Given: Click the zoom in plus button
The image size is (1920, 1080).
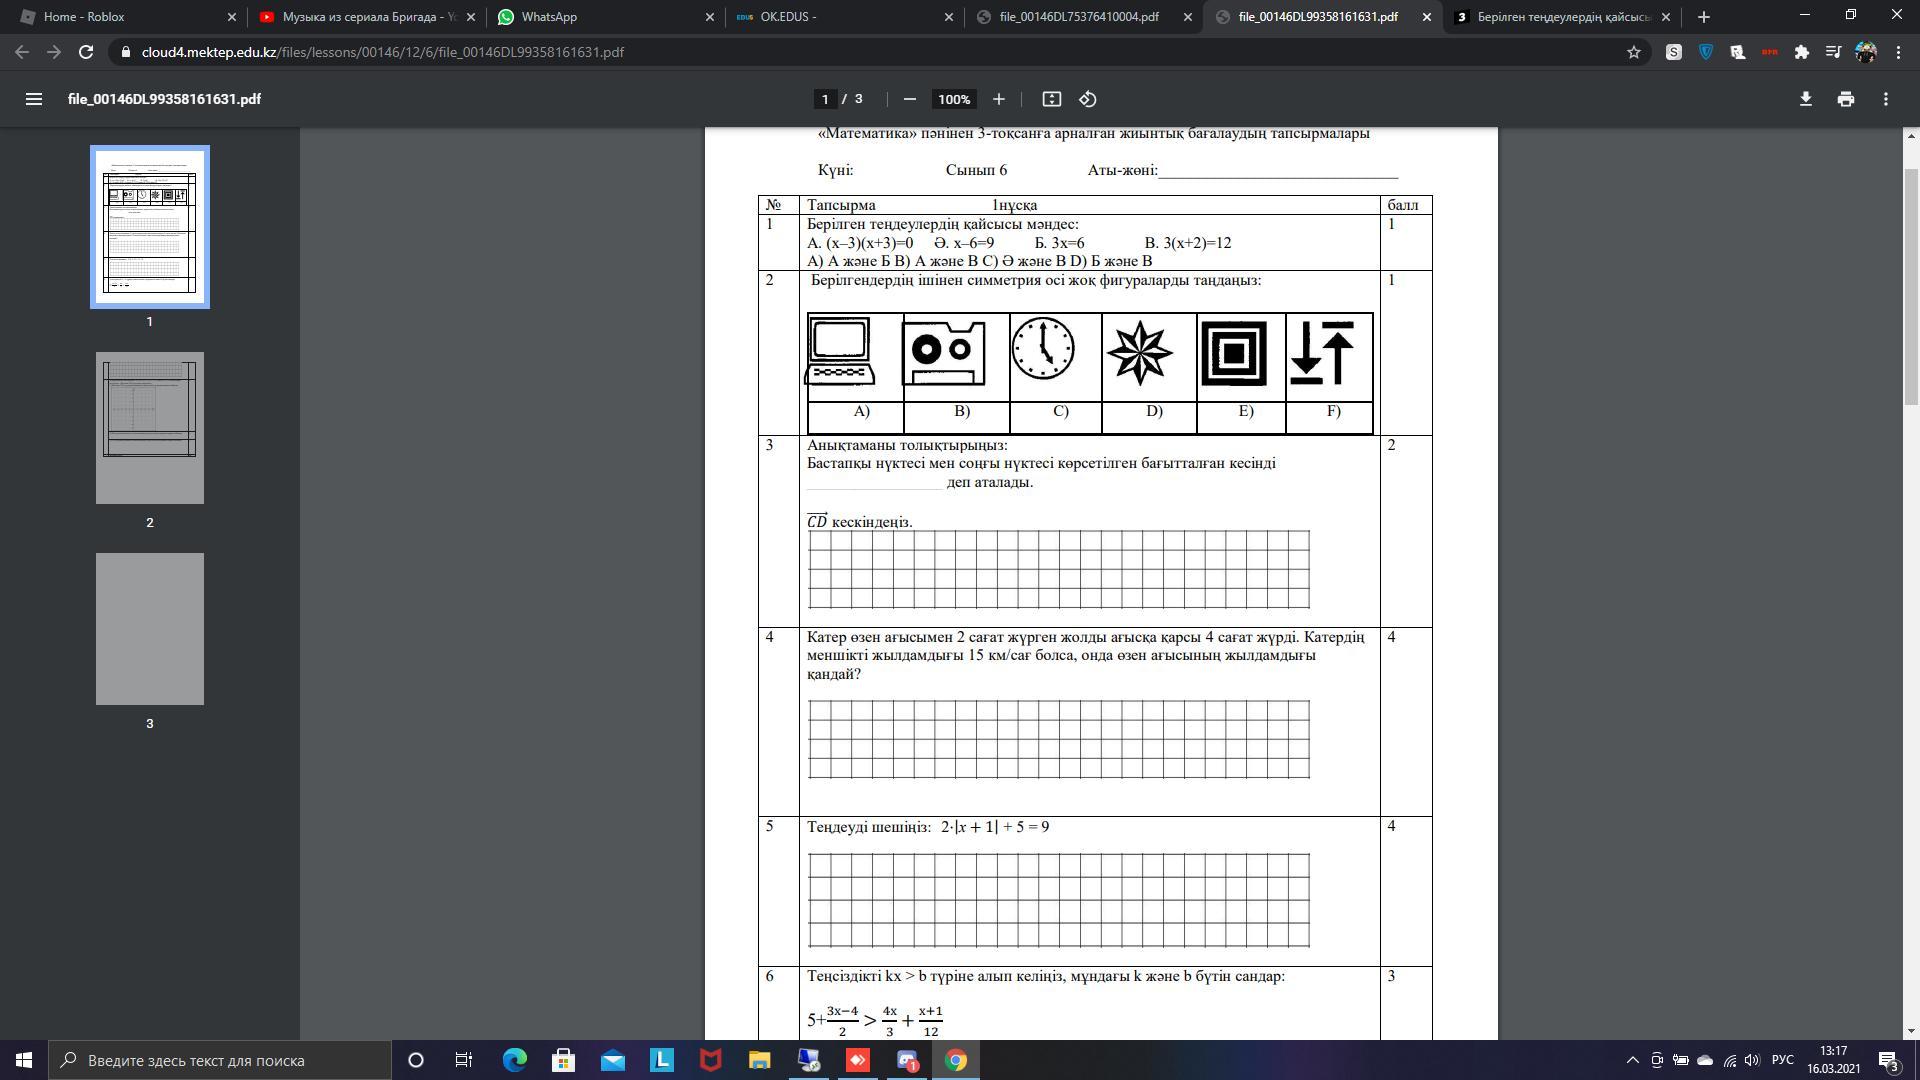Looking at the screenshot, I should 998,99.
